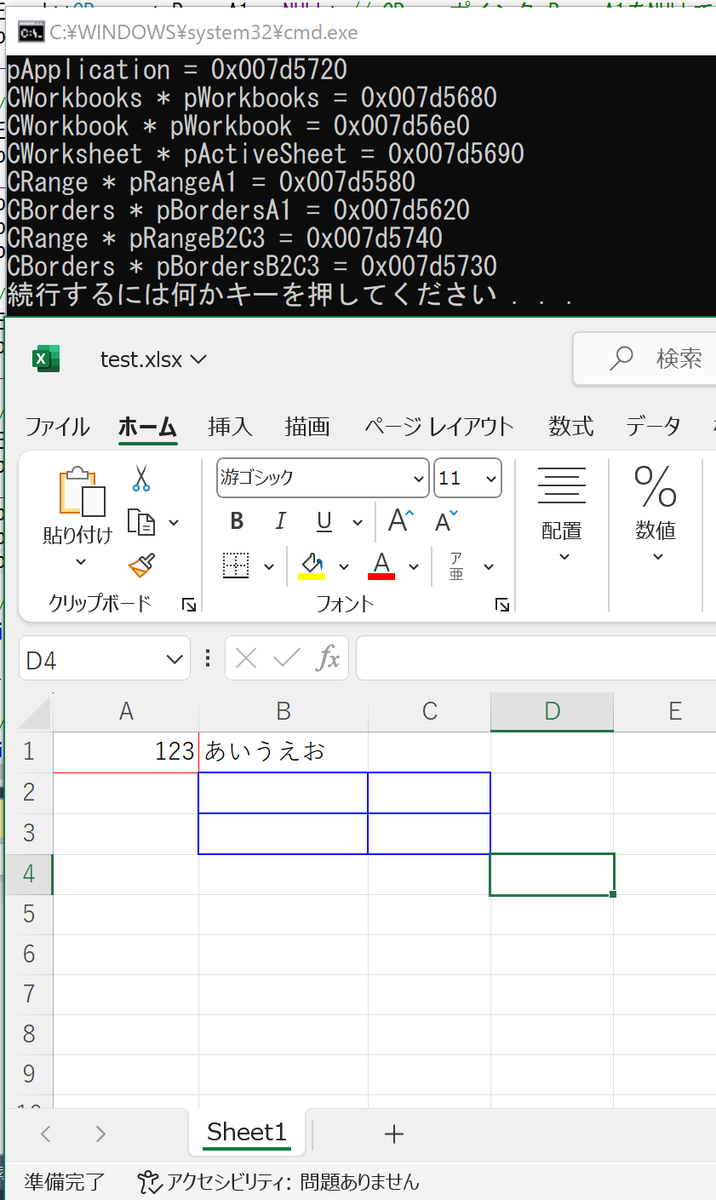Increase font size with larger A

402,520
